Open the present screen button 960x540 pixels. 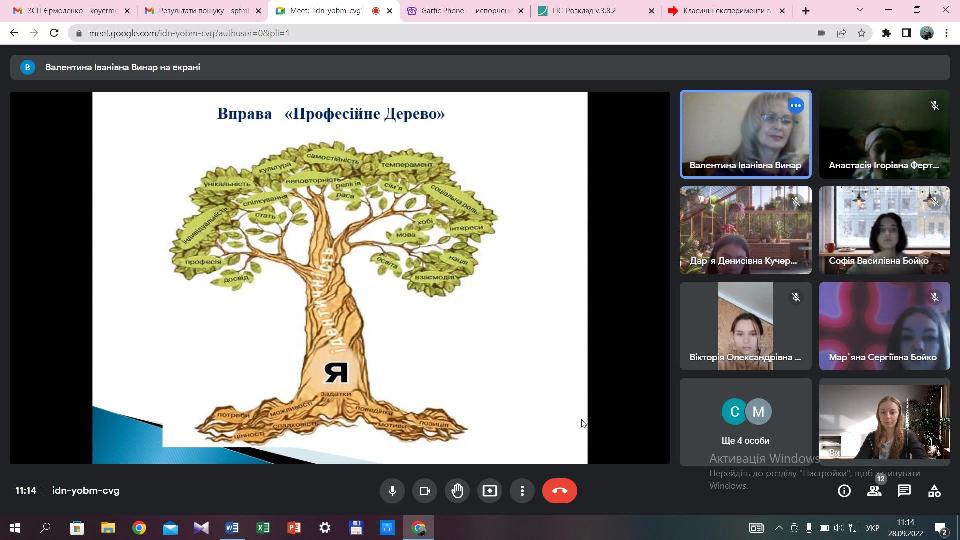point(490,490)
